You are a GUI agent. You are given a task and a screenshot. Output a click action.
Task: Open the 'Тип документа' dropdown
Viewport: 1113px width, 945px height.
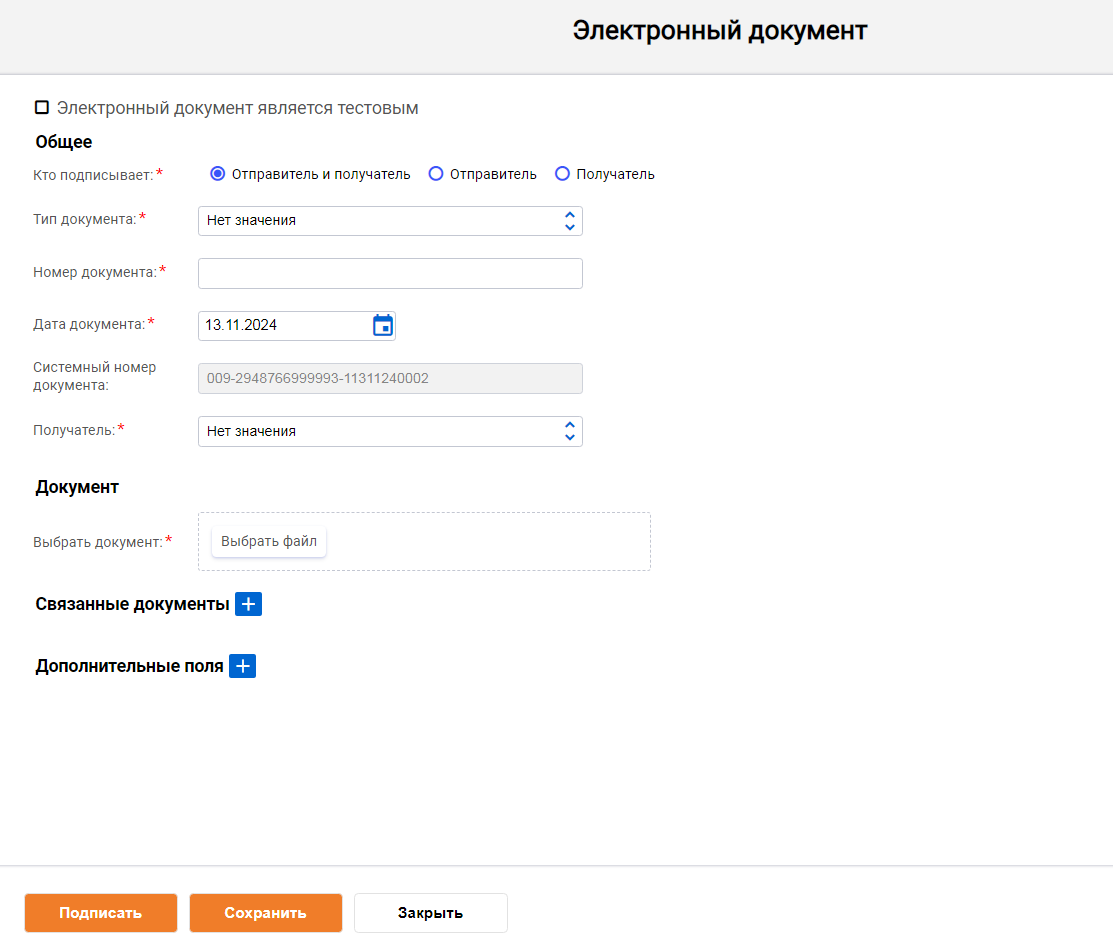(380, 221)
